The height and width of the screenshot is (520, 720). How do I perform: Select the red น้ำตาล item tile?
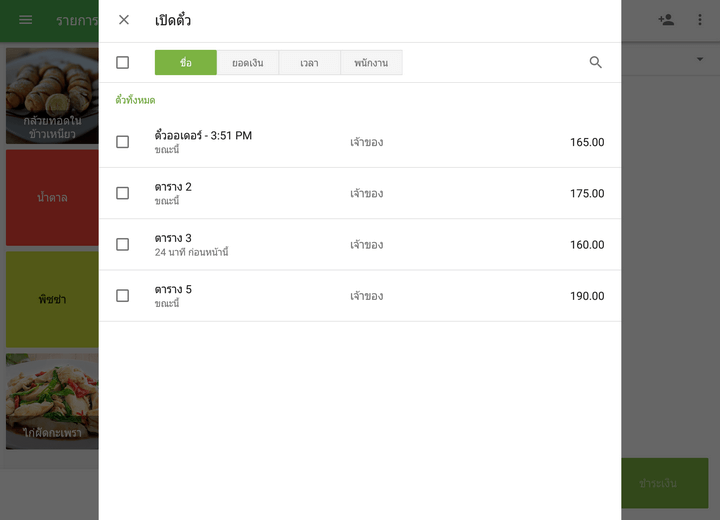pos(52,197)
